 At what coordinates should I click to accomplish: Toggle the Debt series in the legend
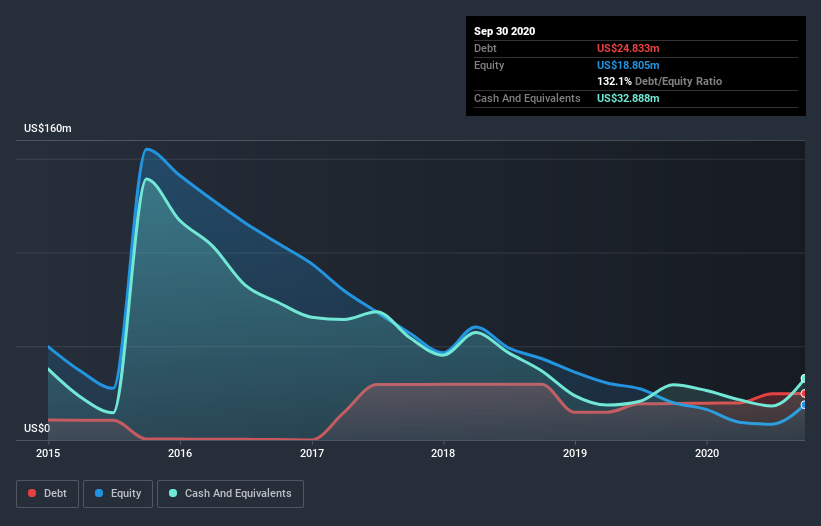point(48,494)
